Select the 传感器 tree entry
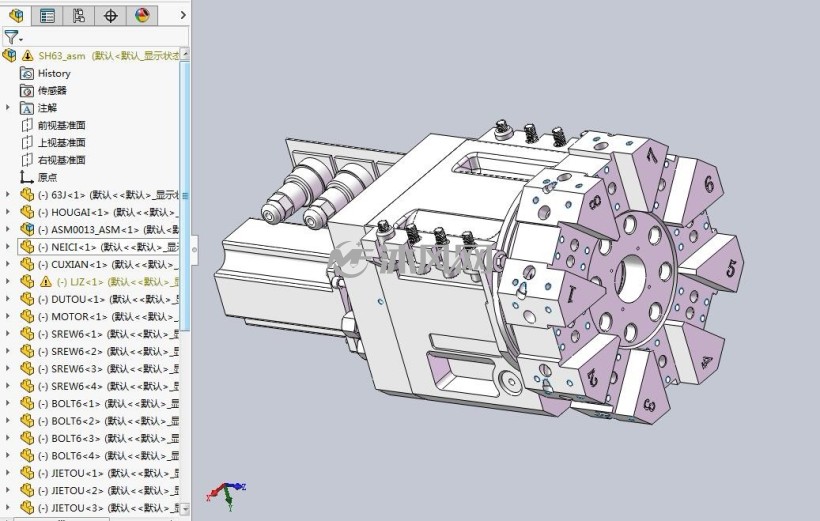 tap(52, 90)
